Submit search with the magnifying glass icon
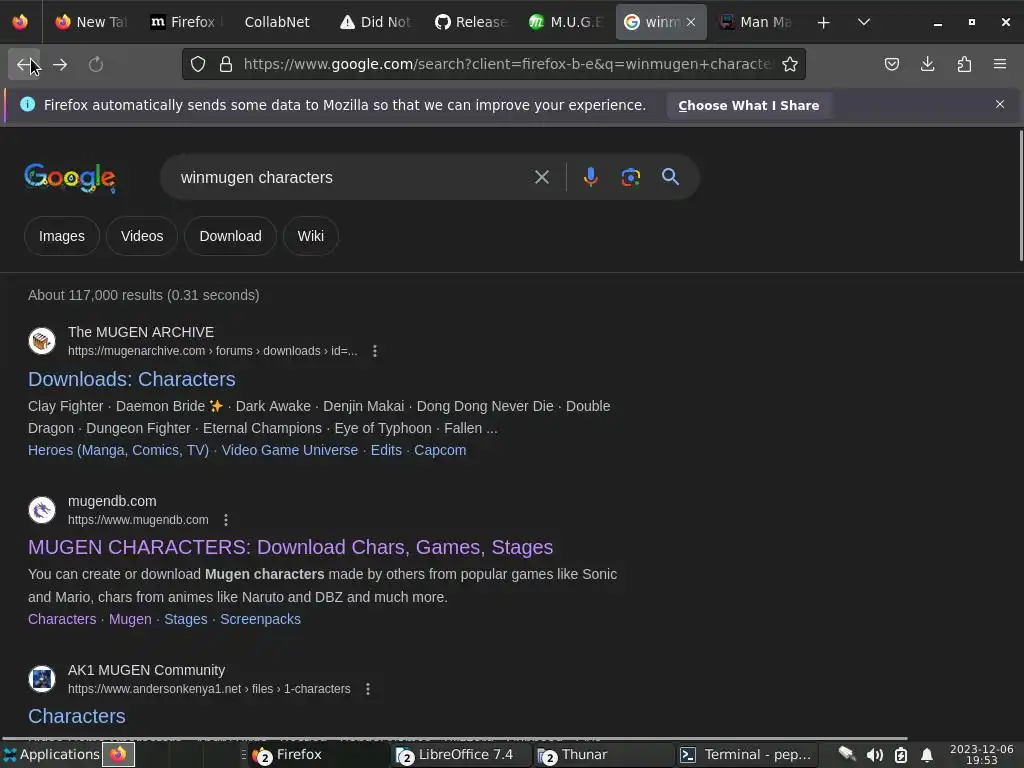 click(670, 177)
